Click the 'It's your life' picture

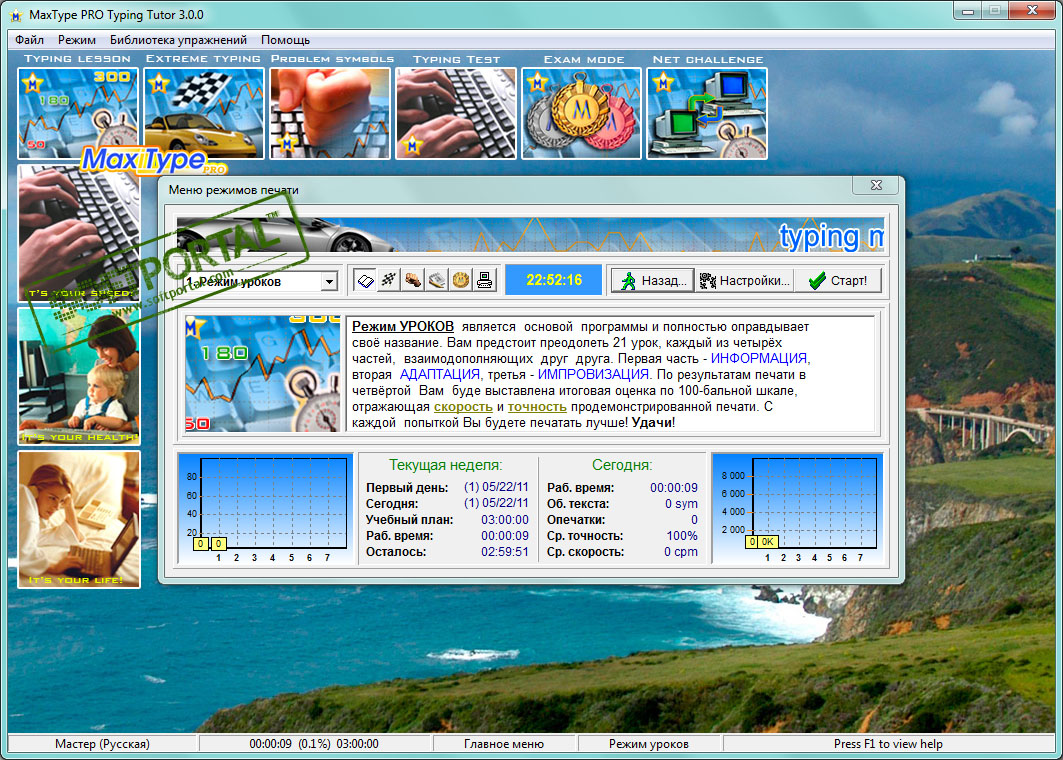79,519
